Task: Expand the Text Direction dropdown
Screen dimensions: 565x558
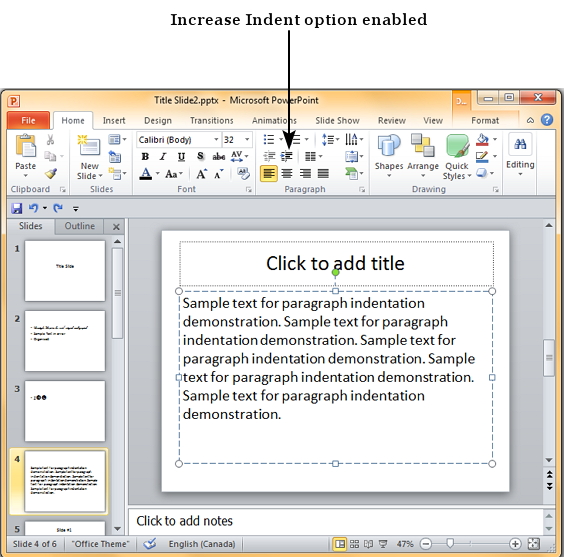Action: 361,139
